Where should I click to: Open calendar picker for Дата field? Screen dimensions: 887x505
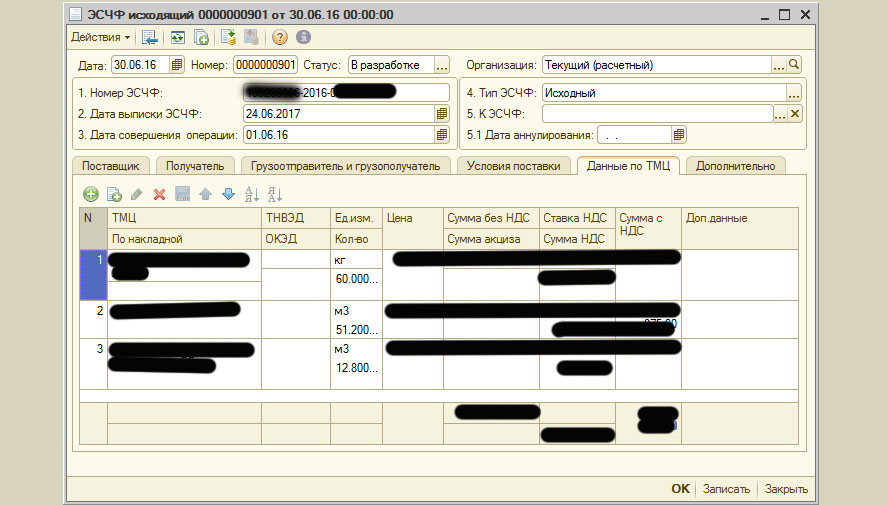(177, 65)
